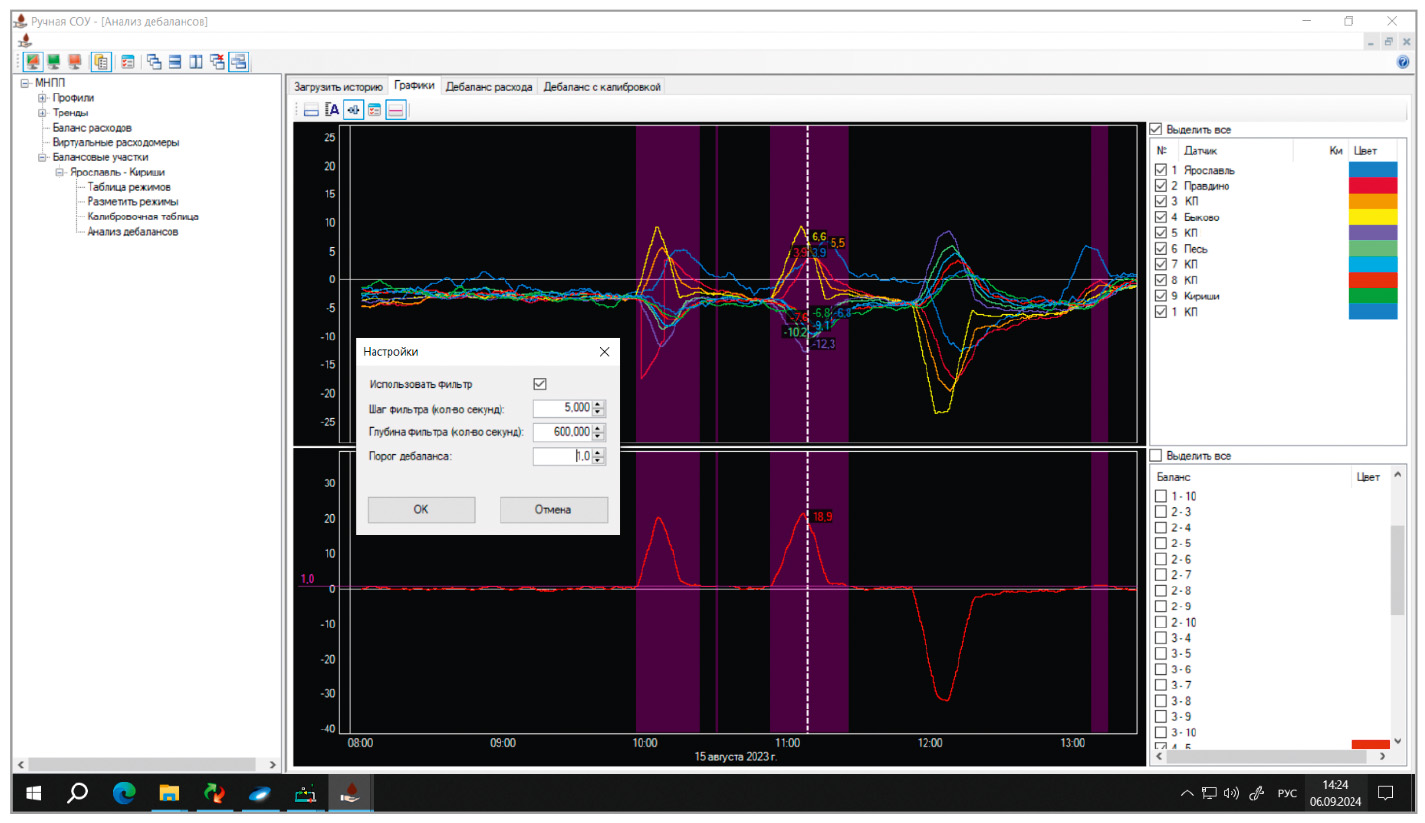Click the blue help icon at top right
The width and height of the screenshot is (1425, 823).
pos(1402,62)
